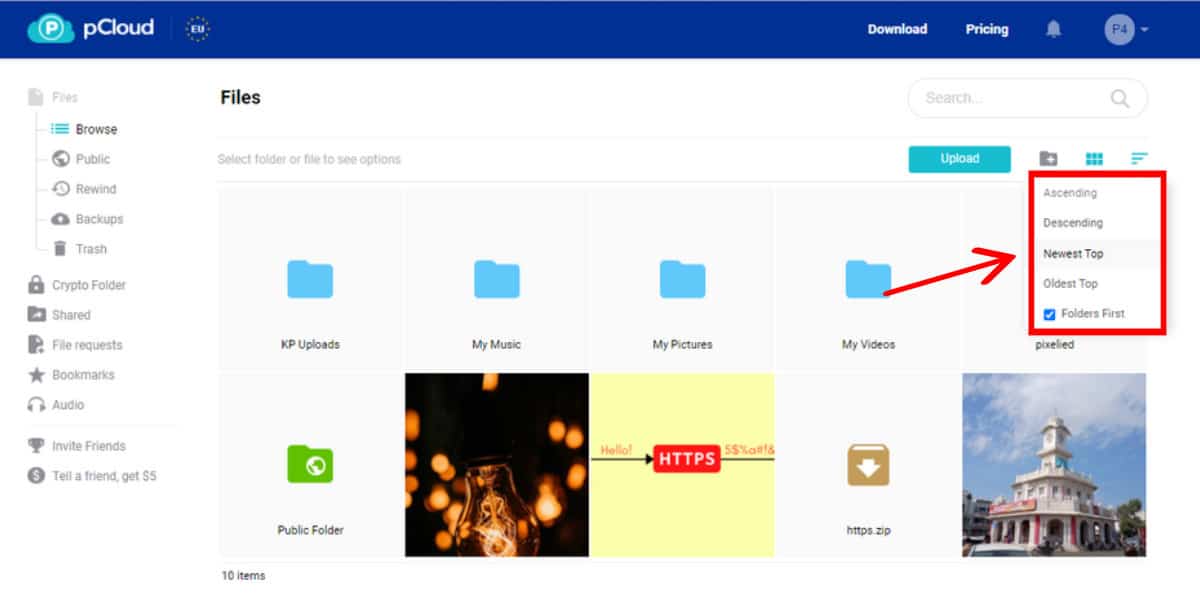Open the sort options icon
Viewport: 1200px width, 600px height.
tap(1139, 159)
